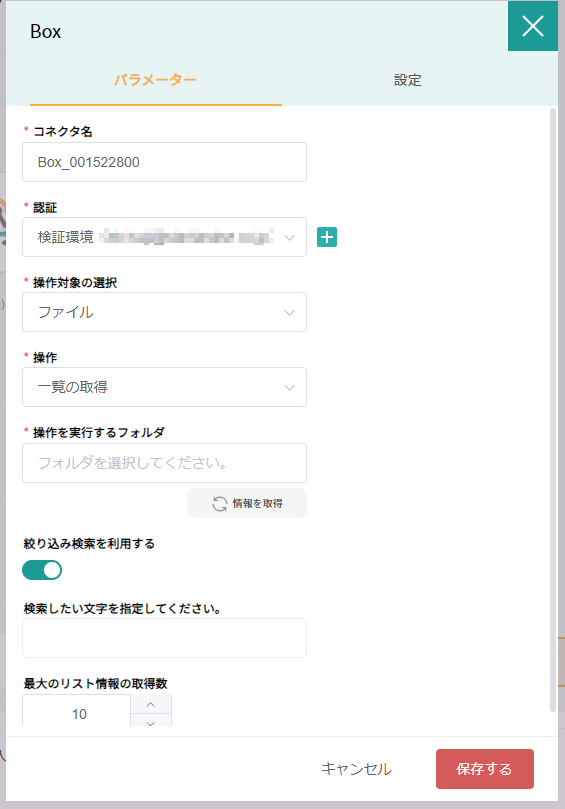This screenshot has height=809, width=565.
Task: Click the number field showing 10
Action: (x=76, y=711)
